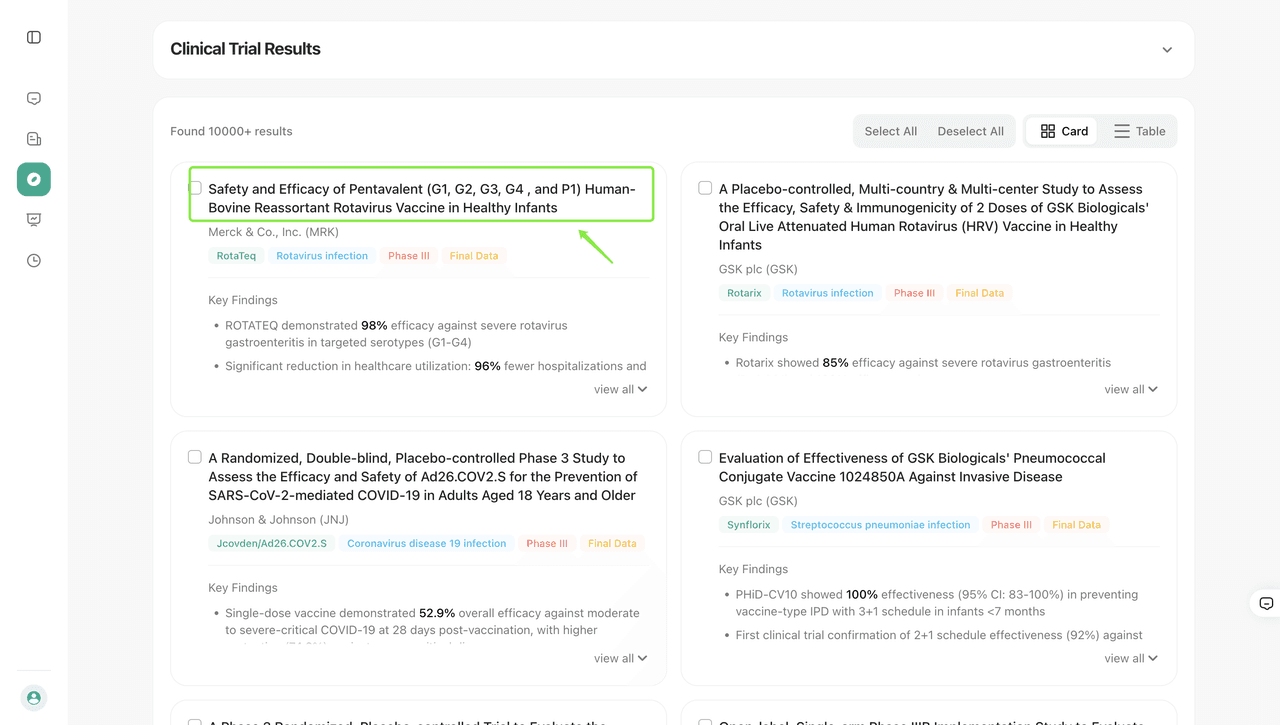Open the chat bubble widget on the right edge
This screenshot has height=725, width=1280.
[x=1266, y=603]
